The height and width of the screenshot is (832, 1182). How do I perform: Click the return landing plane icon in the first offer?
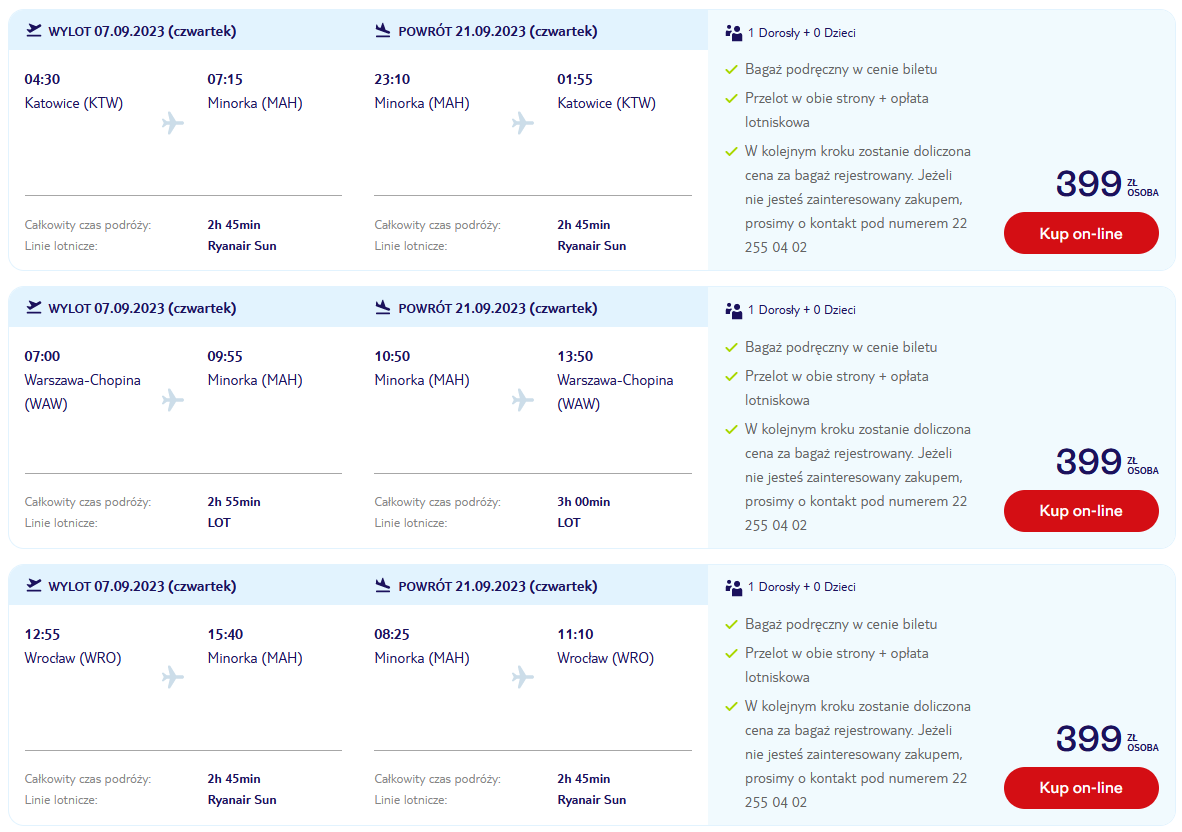tap(383, 30)
